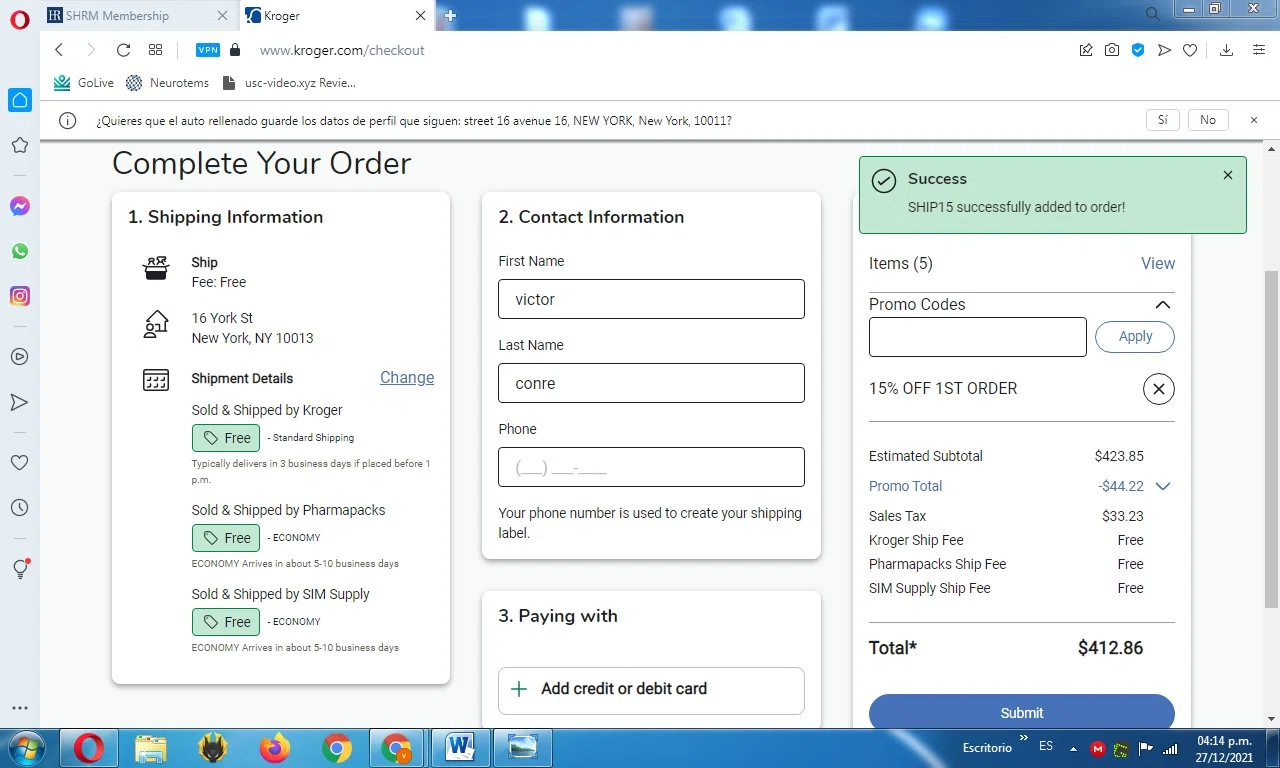1280x768 pixels.
Task: Switch to the SHRM Membership tab
Action: 138,15
